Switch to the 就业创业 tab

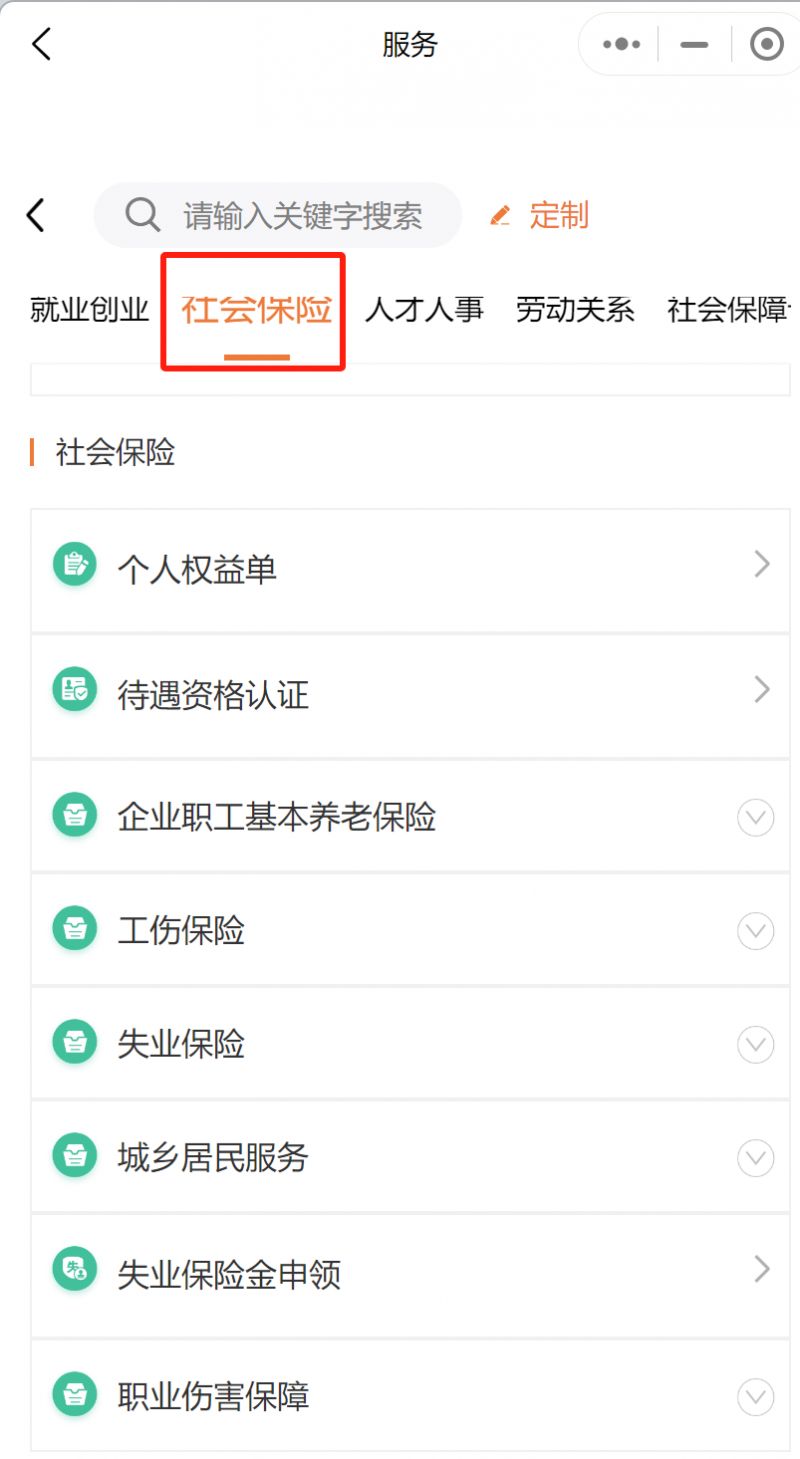[90, 310]
